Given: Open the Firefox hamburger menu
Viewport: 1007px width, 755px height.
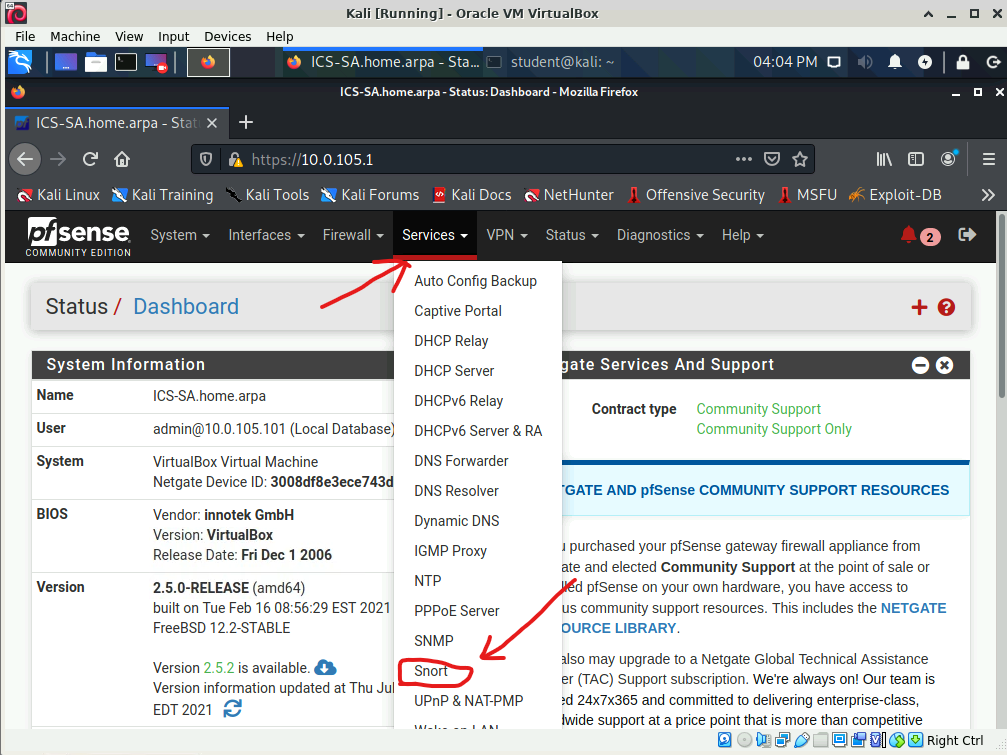Looking at the screenshot, I should tap(989, 159).
